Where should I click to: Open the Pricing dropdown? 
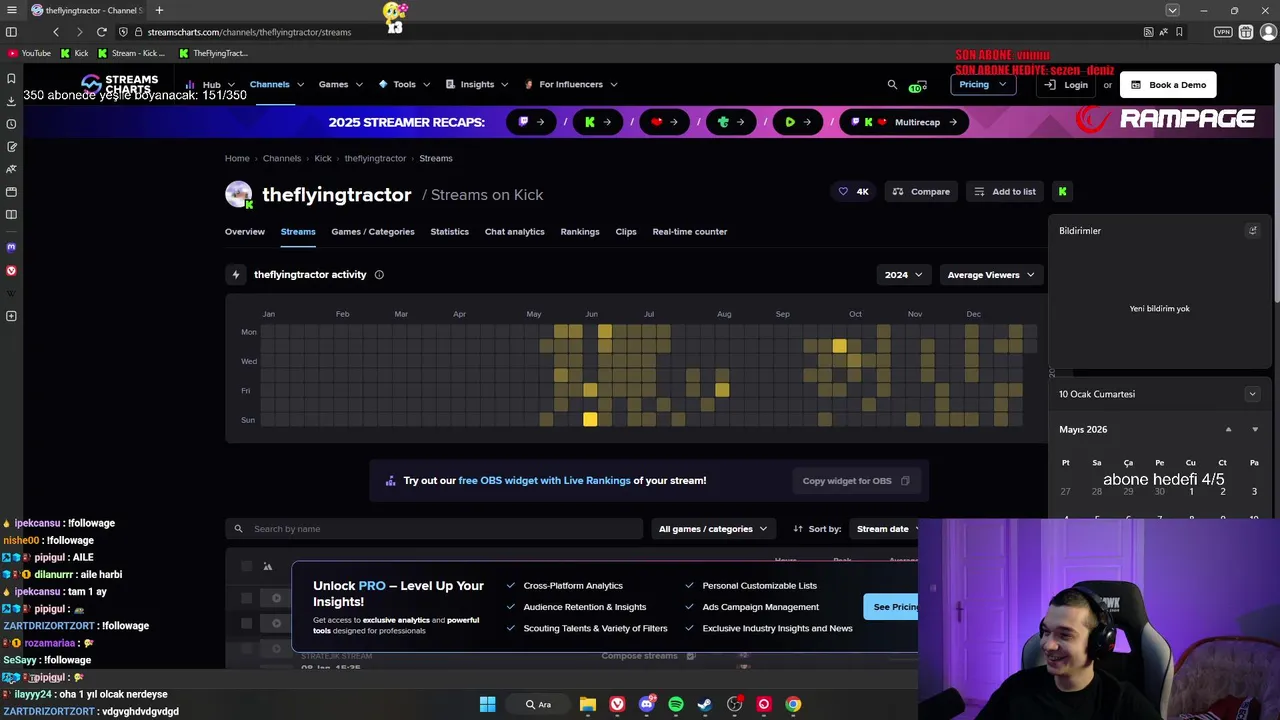point(982,84)
